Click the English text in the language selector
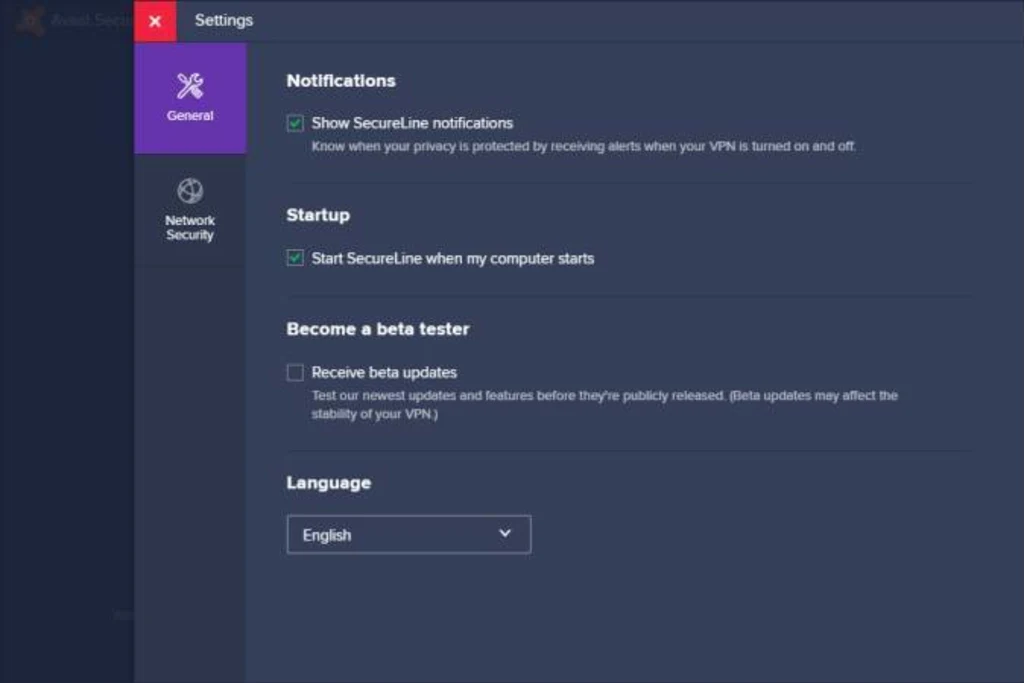This screenshot has width=1024, height=683. coord(327,535)
